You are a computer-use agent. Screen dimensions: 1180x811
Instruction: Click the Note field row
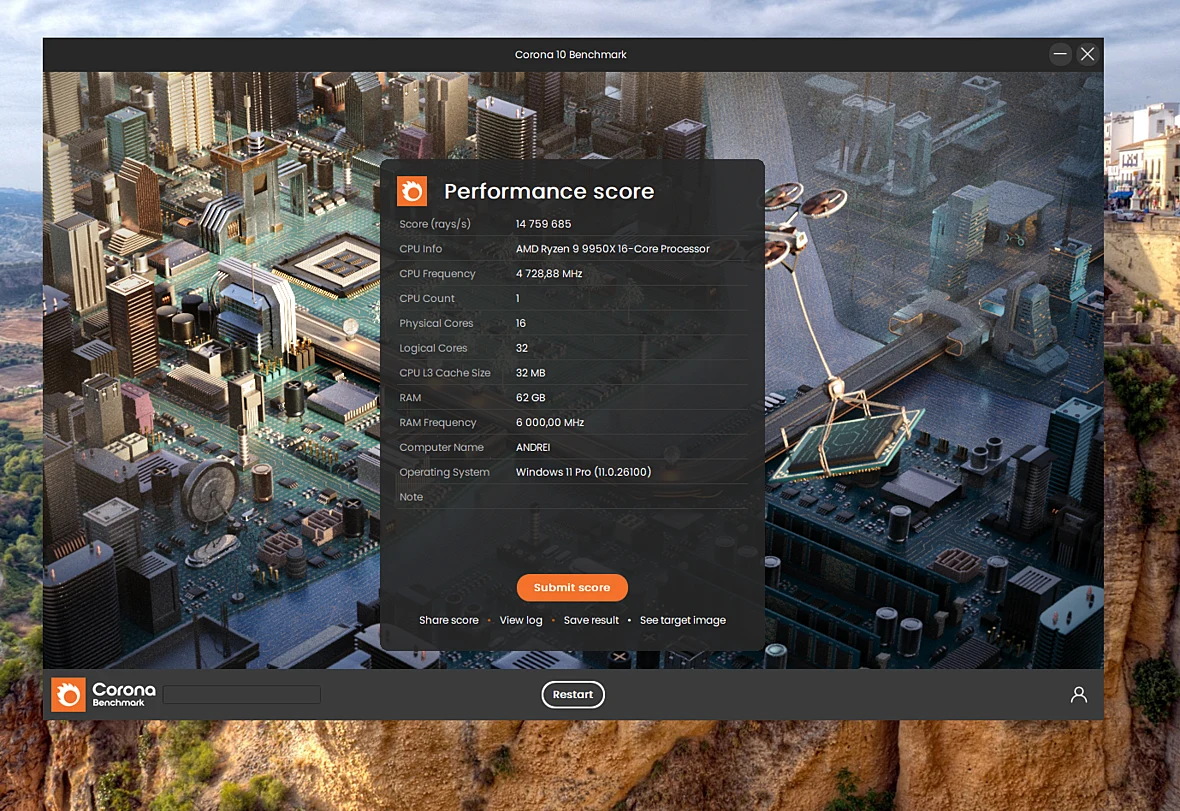click(572, 497)
